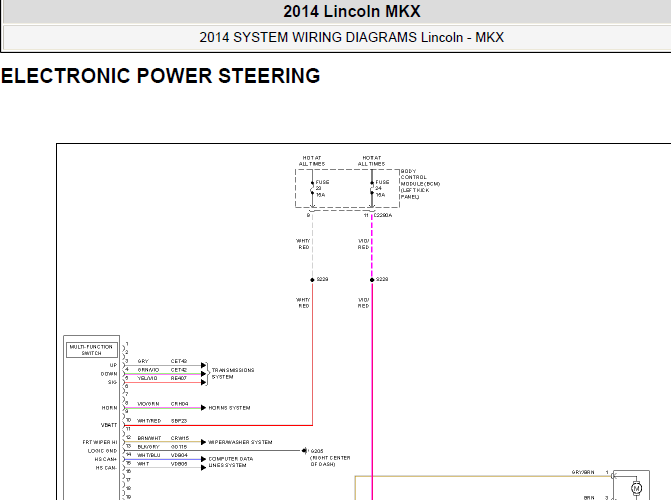This screenshot has height=500, width=671.
Task: Click the 'ELECTRONIC POWER STEERING' heading
Action: coord(160,76)
